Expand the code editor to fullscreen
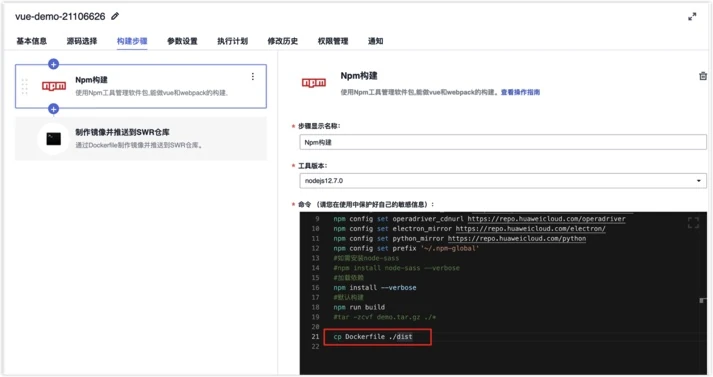The height and width of the screenshot is (377, 713). [693, 223]
